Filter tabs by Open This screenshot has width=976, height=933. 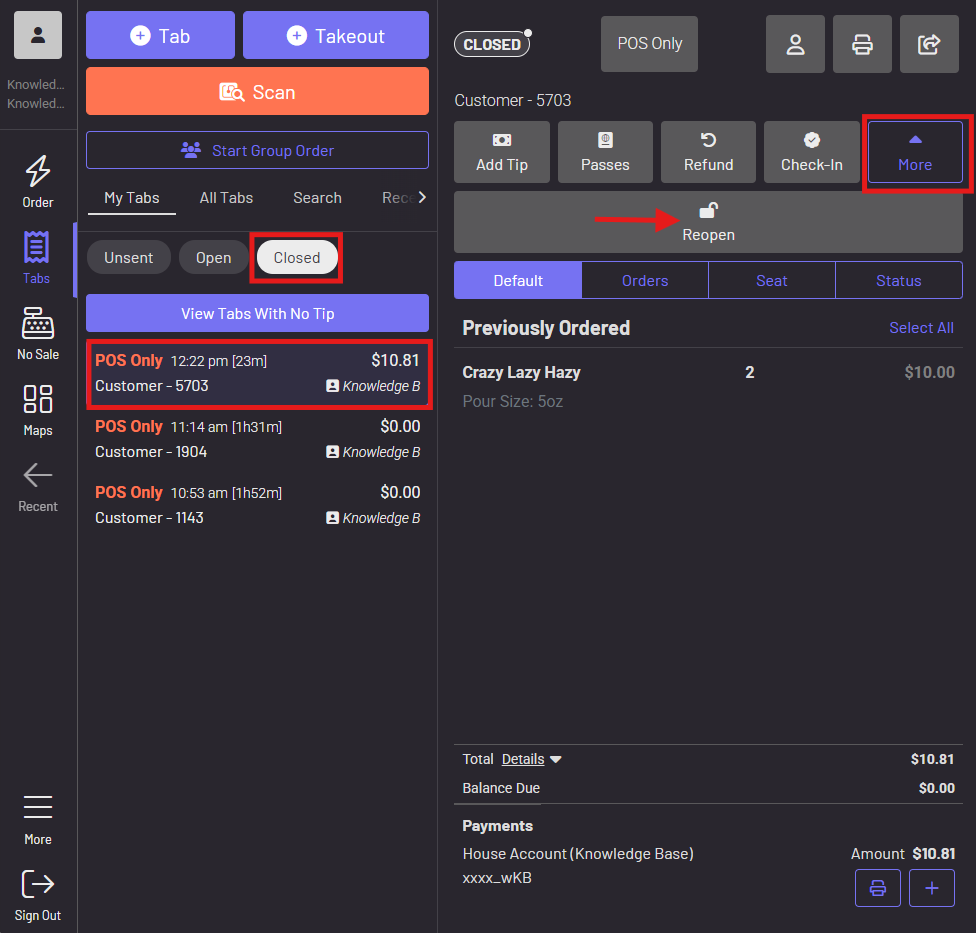tap(214, 257)
